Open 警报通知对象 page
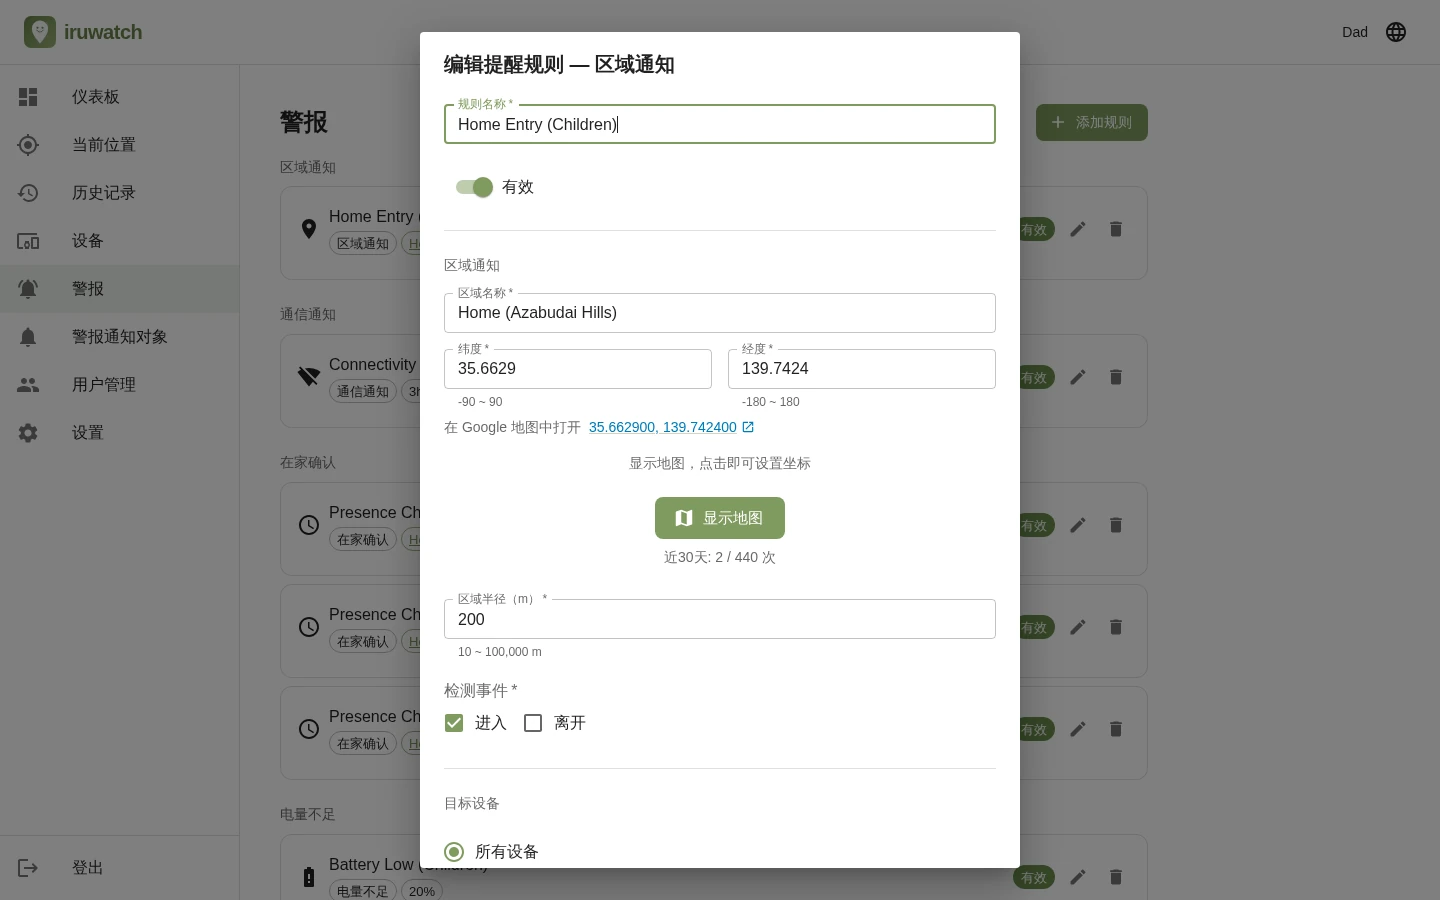1440x900 pixels. click(x=120, y=337)
